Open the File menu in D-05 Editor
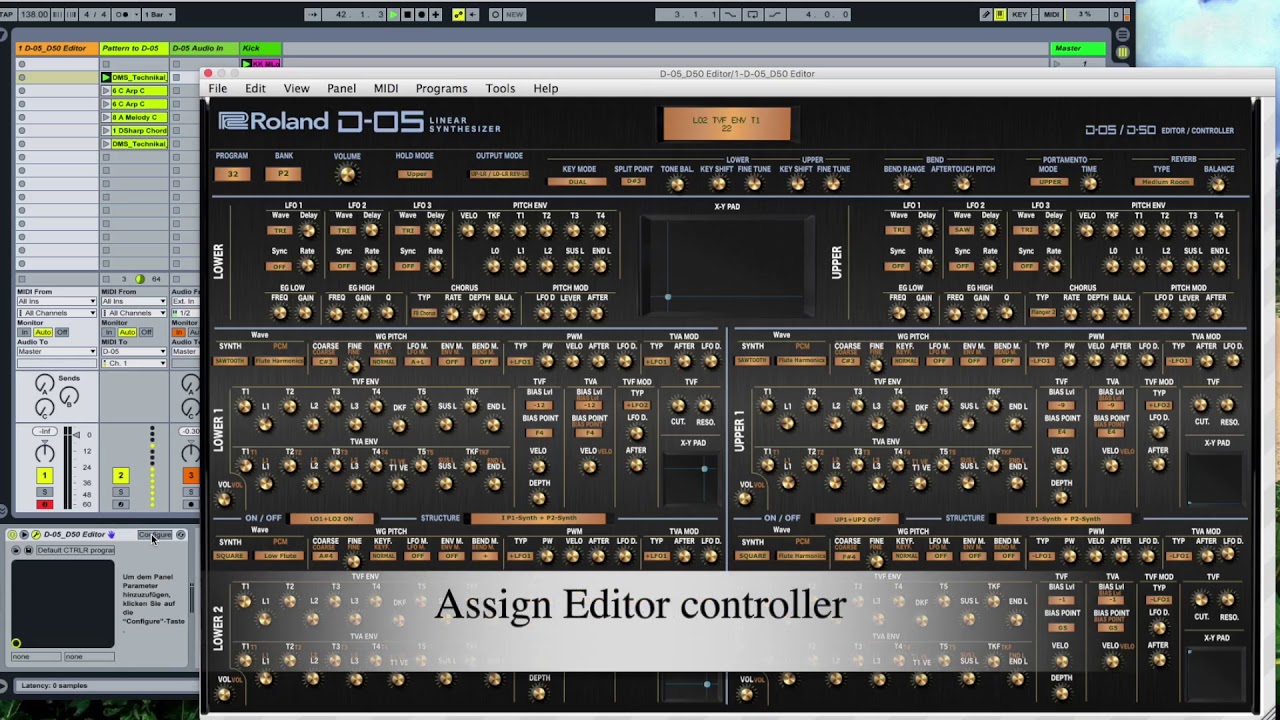1280x720 pixels. point(217,88)
